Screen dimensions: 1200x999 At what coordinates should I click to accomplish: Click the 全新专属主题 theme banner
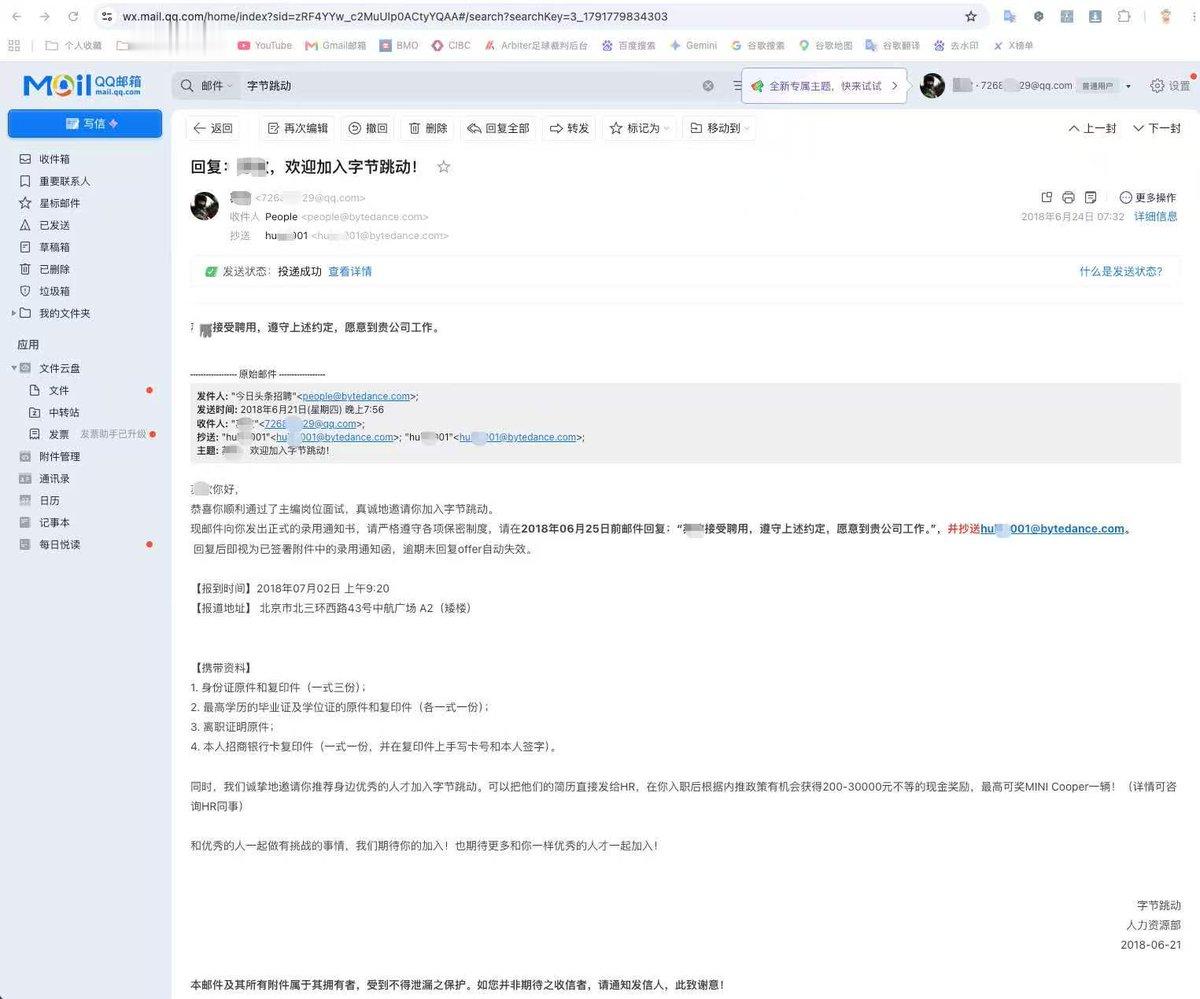(x=826, y=86)
